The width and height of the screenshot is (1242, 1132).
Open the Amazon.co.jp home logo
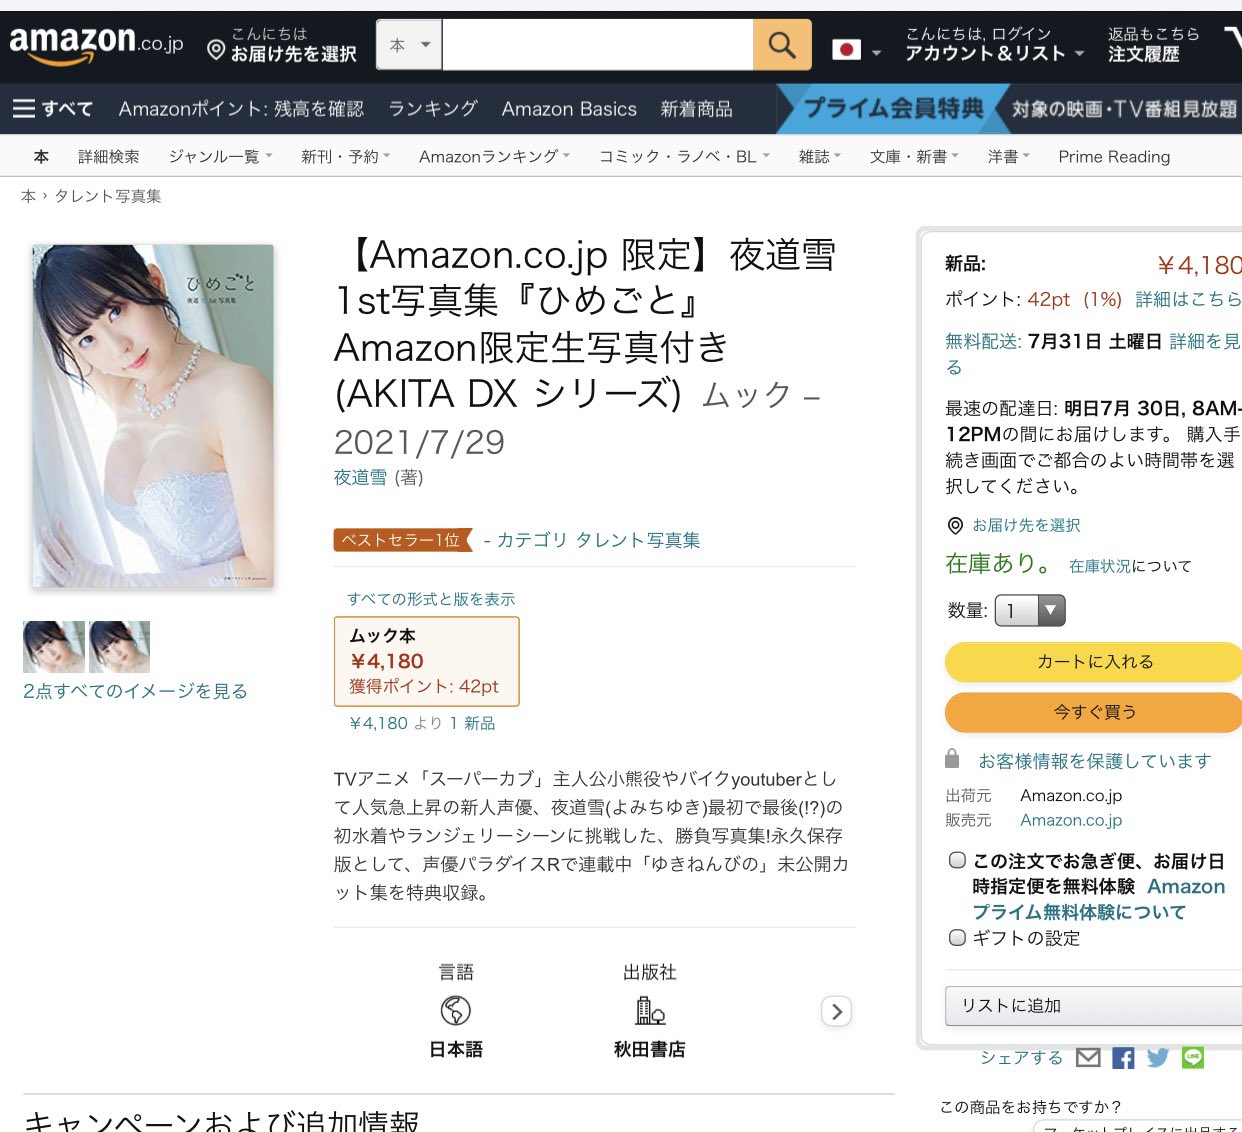click(96, 44)
